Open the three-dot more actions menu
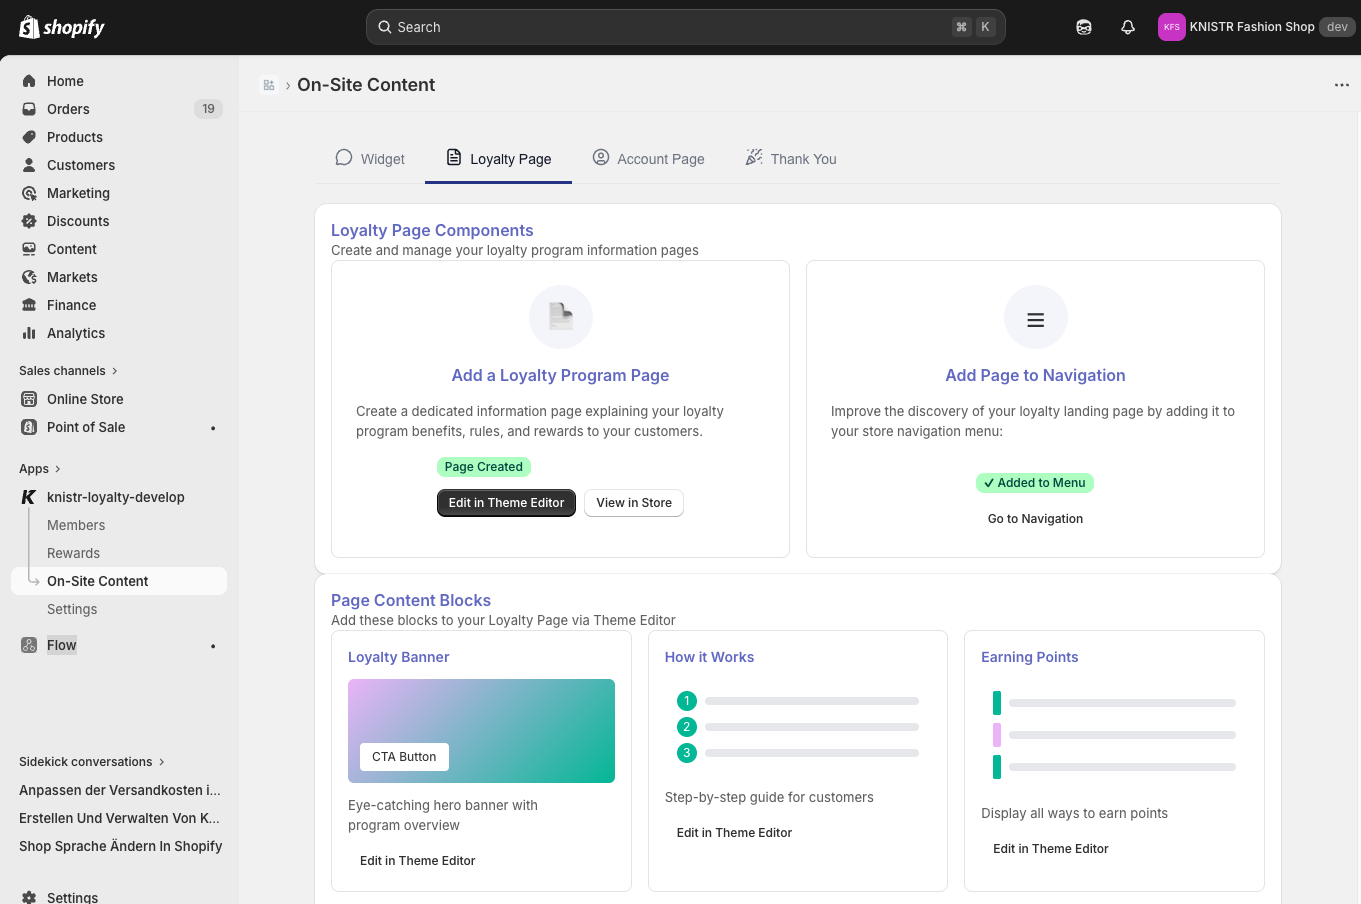 point(1342,85)
